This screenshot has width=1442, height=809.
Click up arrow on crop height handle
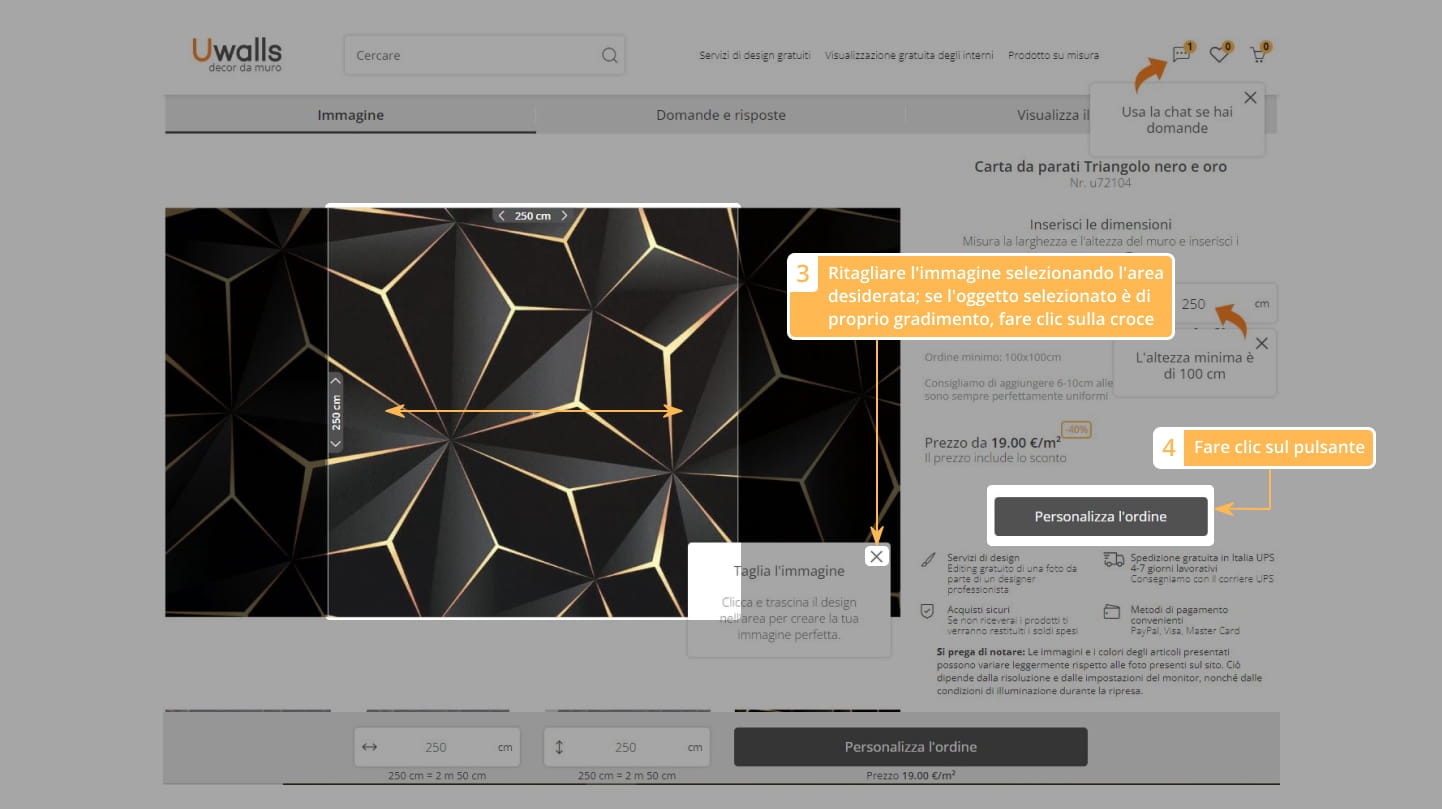[335, 380]
